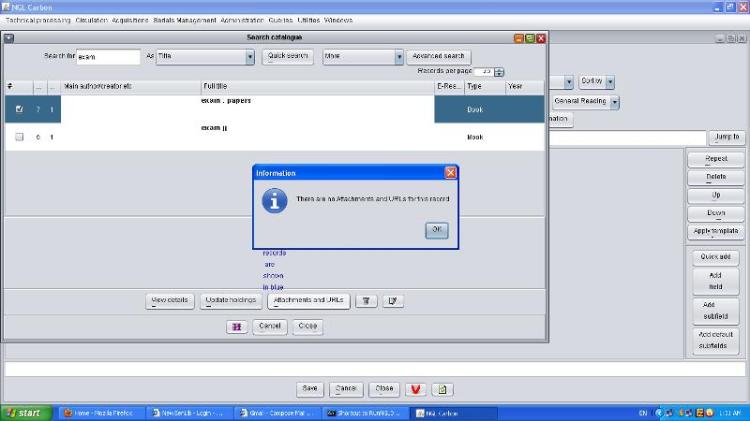The width and height of the screenshot is (750, 421).
Task: Close the Information dialog with the X icon
Action: [x=450, y=173]
